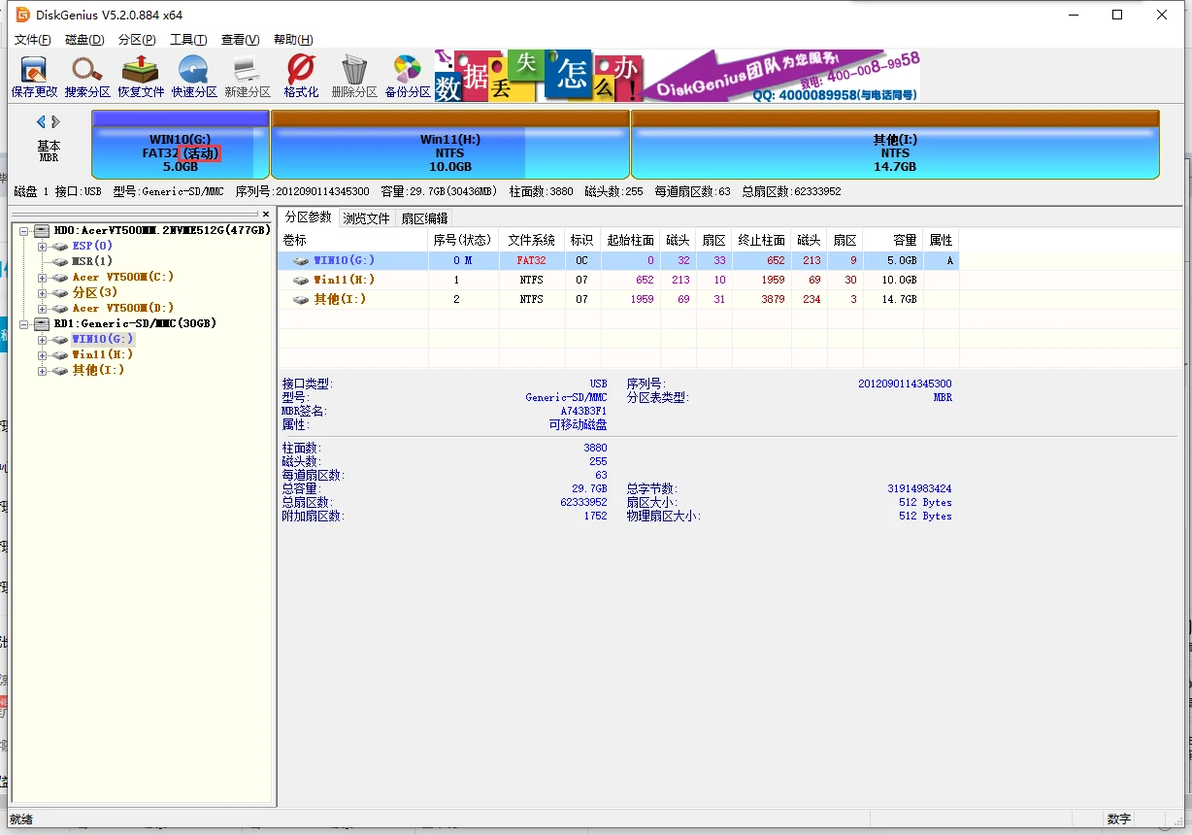1192x835 pixels.
Task: Expand the Acer VT500M(C:) tree node
Action: pyautogui.click(x=43, y=278)
